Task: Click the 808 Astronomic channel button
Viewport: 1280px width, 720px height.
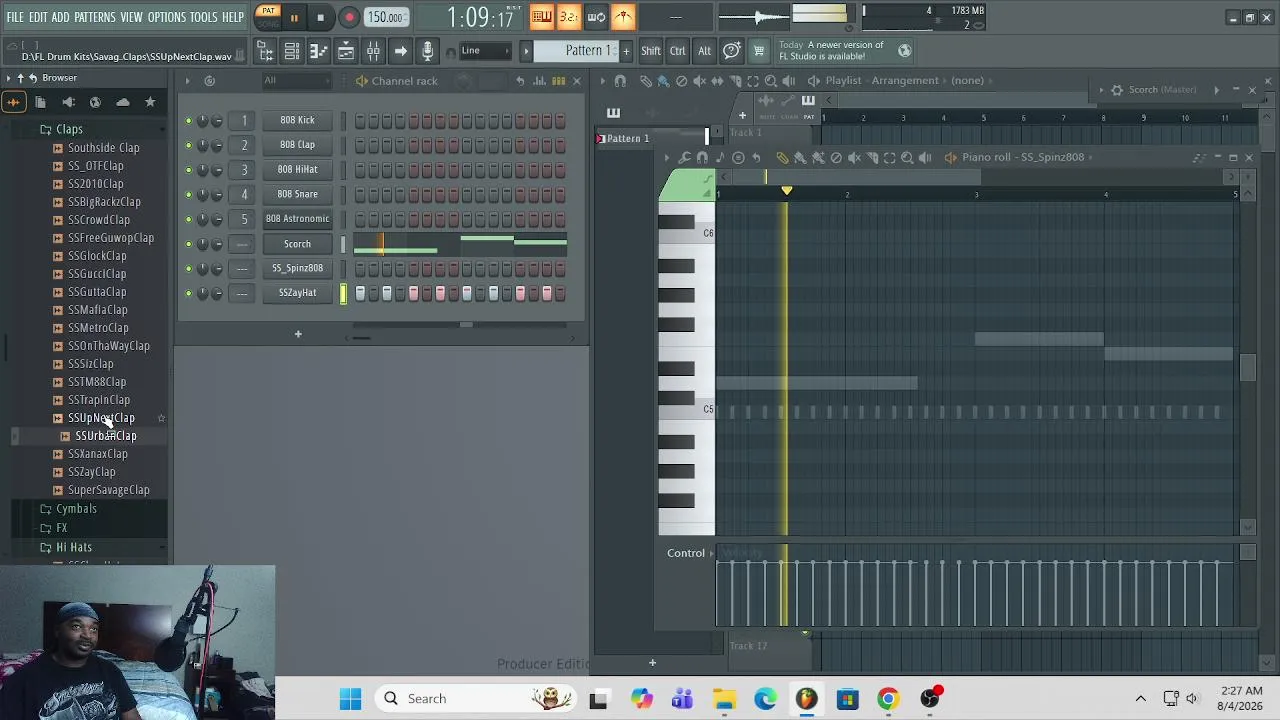Action: [297, 219]
